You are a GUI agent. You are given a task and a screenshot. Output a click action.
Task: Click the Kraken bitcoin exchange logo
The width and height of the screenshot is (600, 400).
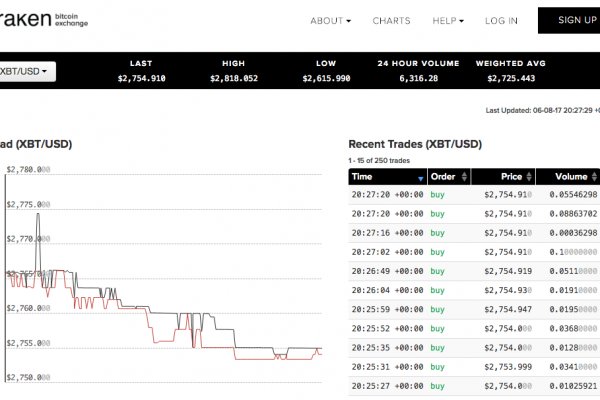tap(45, 20)
